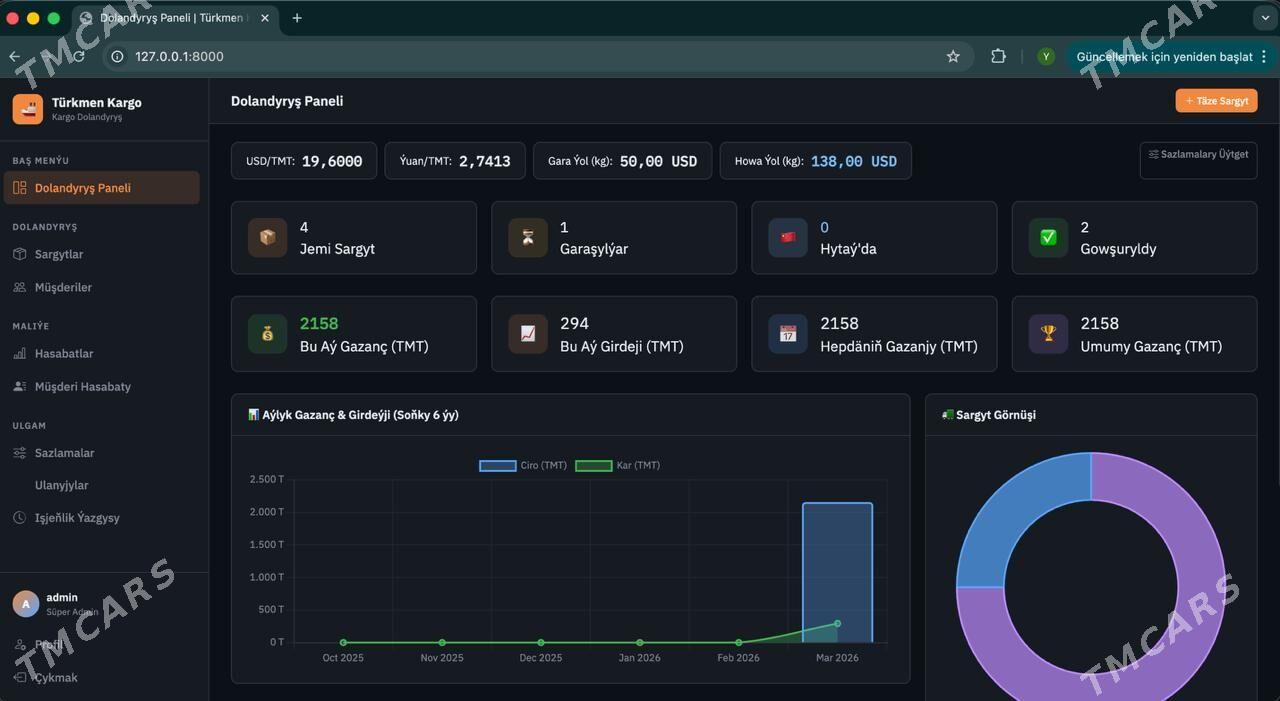
Task: Click the Türkmen Kargo logo icon
Action: click(28, 109)
